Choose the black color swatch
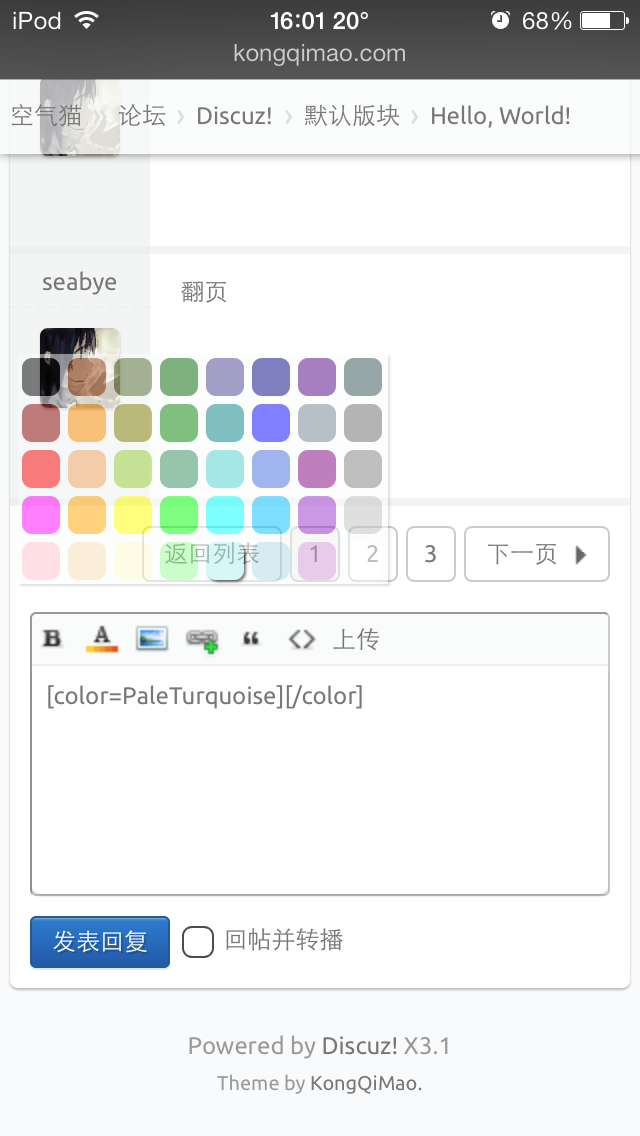The width and height of the screenshot is (640, 1136). coord(41,377)
